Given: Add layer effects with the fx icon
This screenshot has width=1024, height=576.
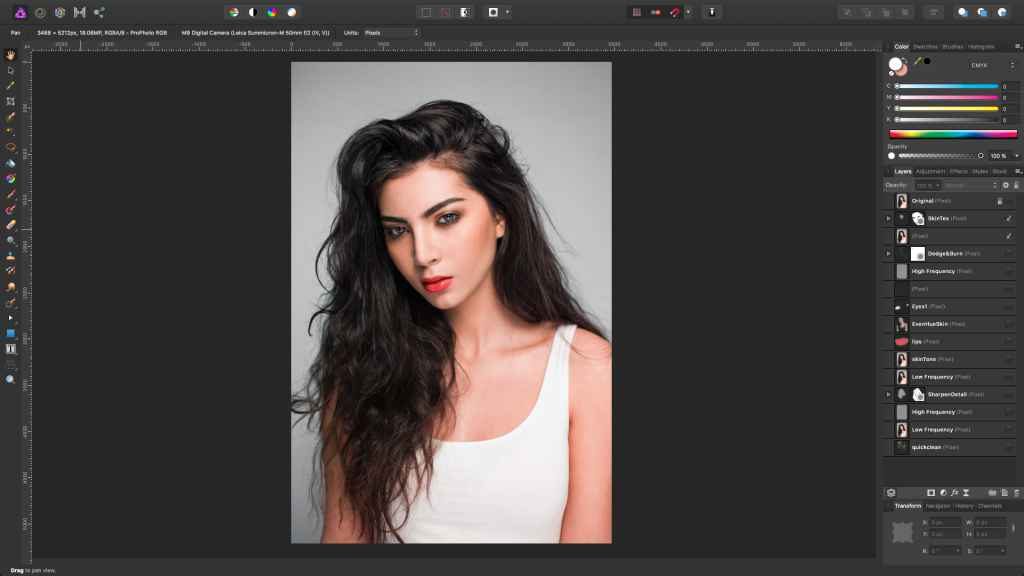Looking at the screenshot, I should tap(956, 492).
